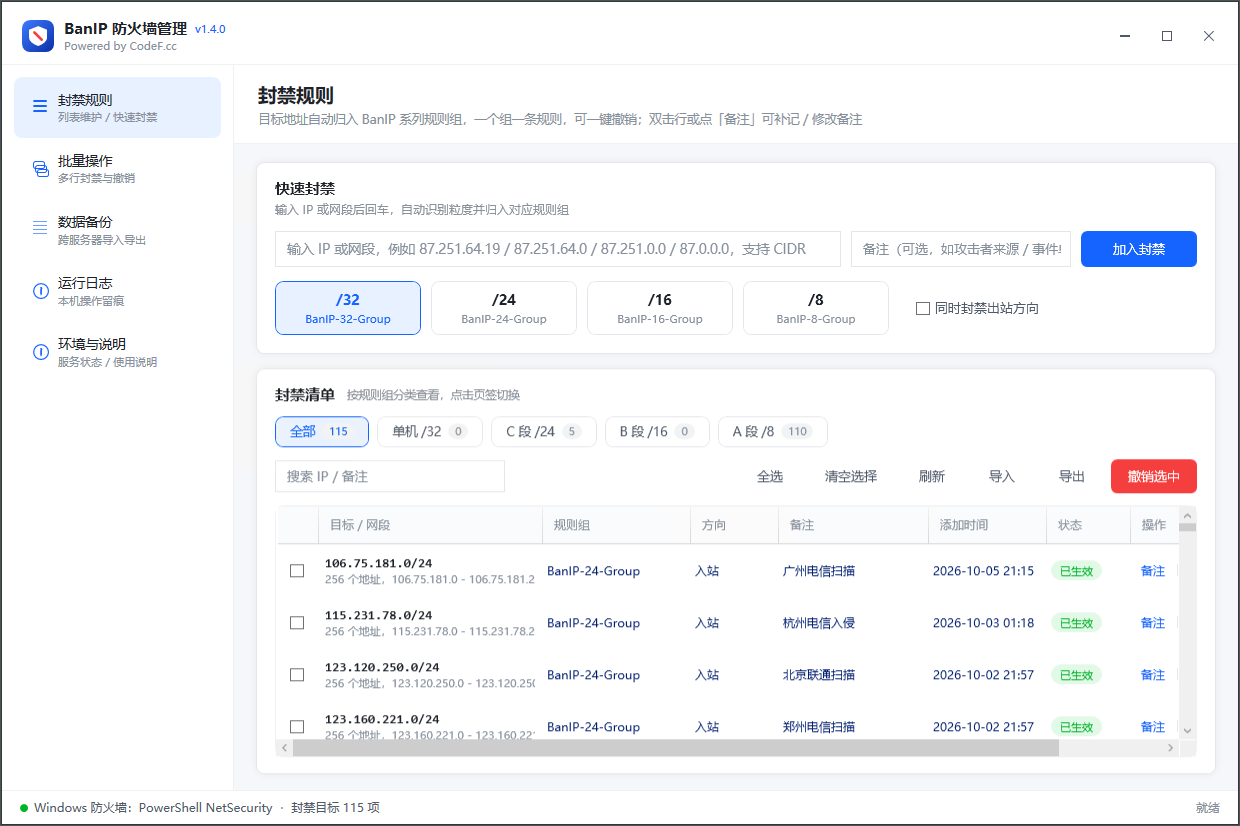Click the 清空选择 button
The height and width of the screenshot is (826, 1240).
[x=851, y=476]
